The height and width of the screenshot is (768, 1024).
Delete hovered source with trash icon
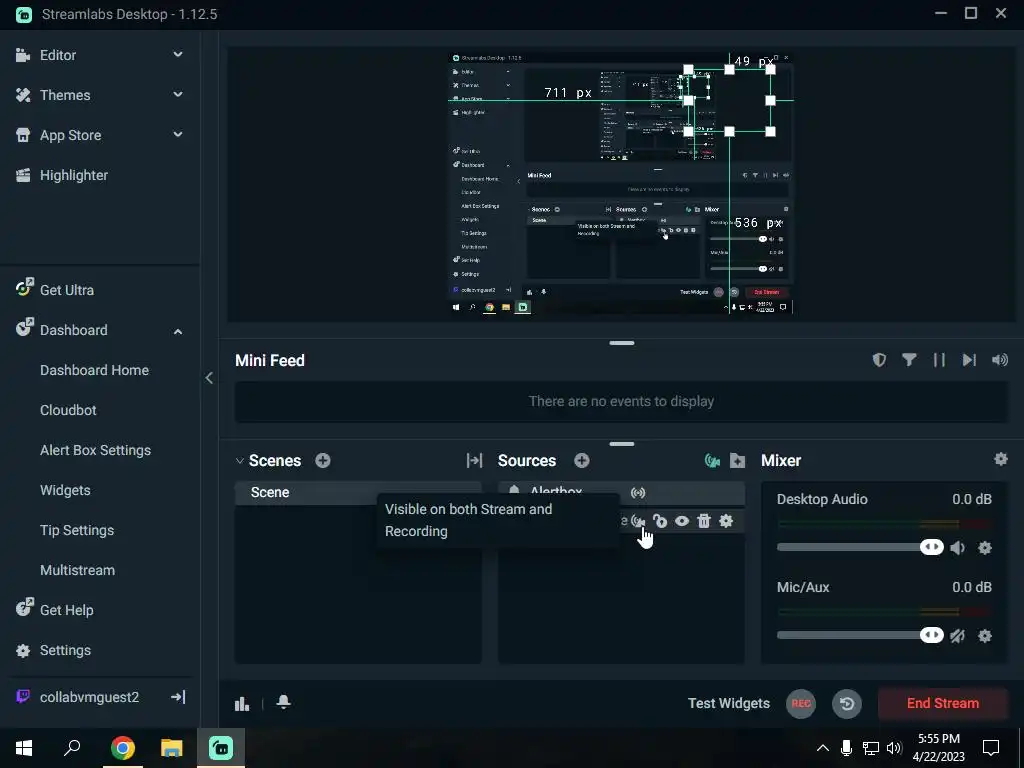tap(703, 521)
